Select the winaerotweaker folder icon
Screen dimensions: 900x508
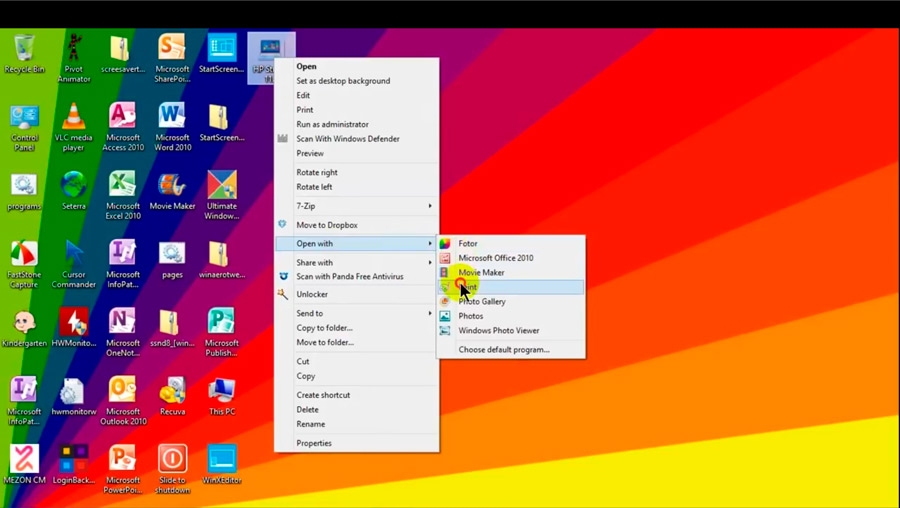pos(222,260)
